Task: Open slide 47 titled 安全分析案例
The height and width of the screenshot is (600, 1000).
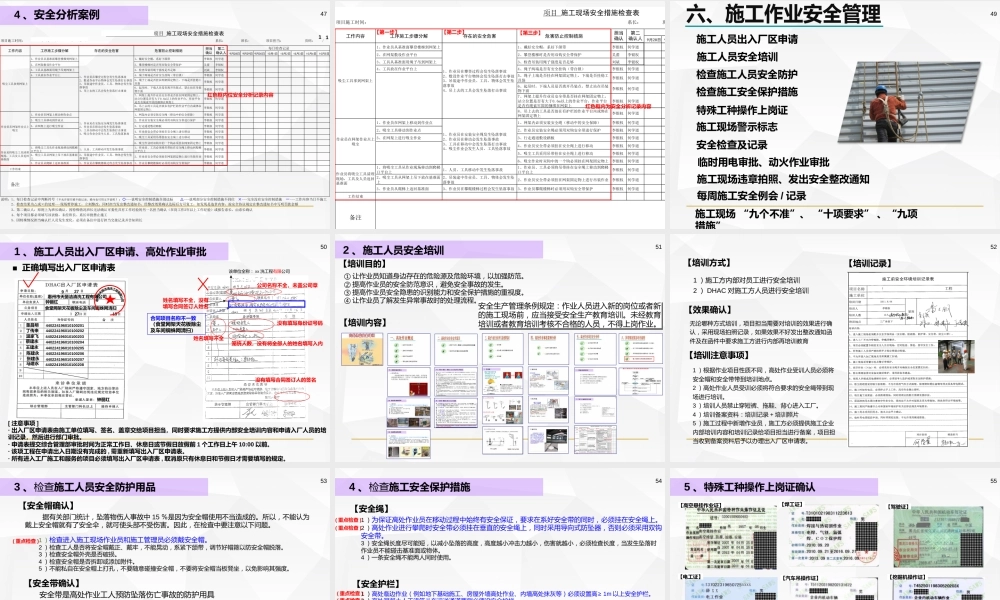Action: [165, 115]
